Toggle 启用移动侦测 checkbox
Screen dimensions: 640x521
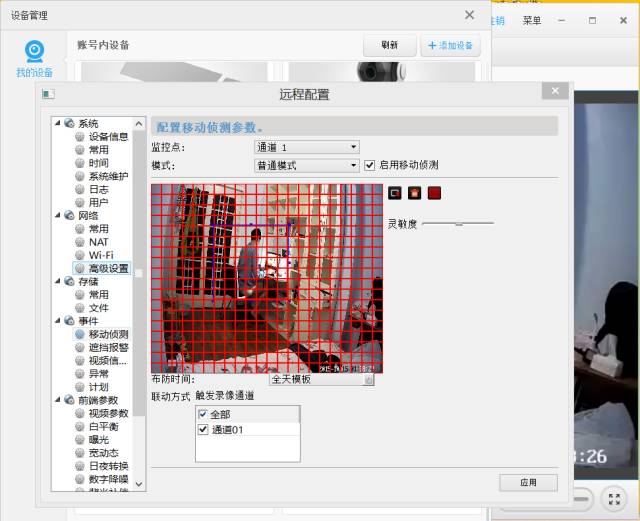370,165
